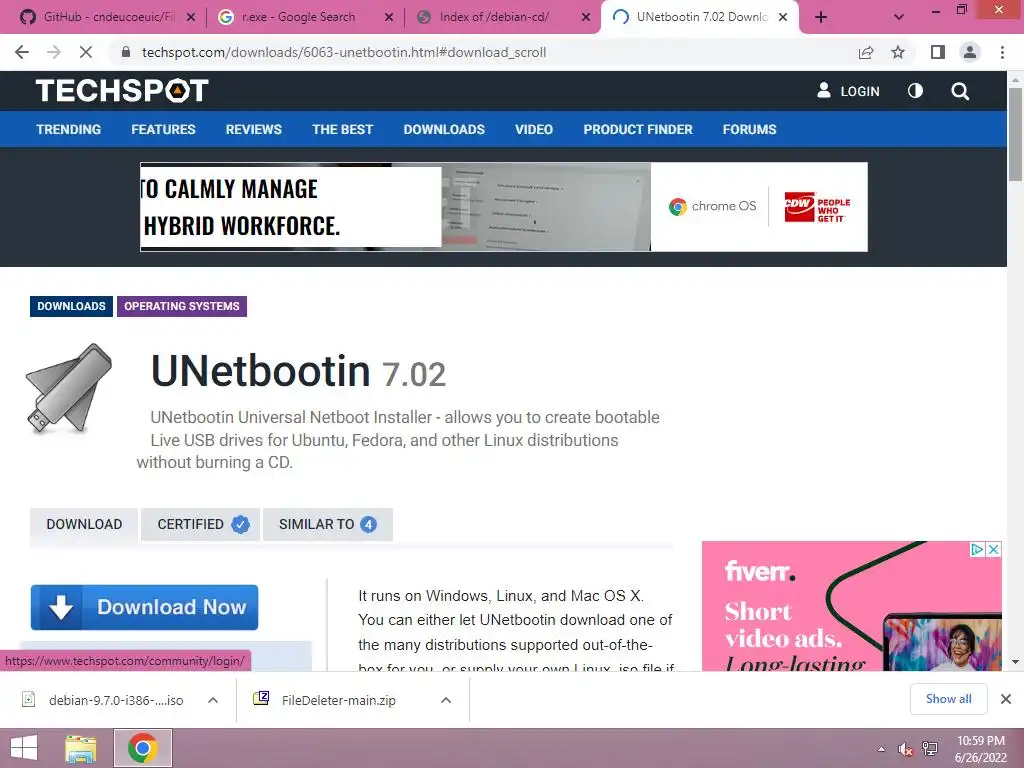The height and width of the screenshot is (768, 1024).
Task: Click the network tray icon
Action: 930,748
